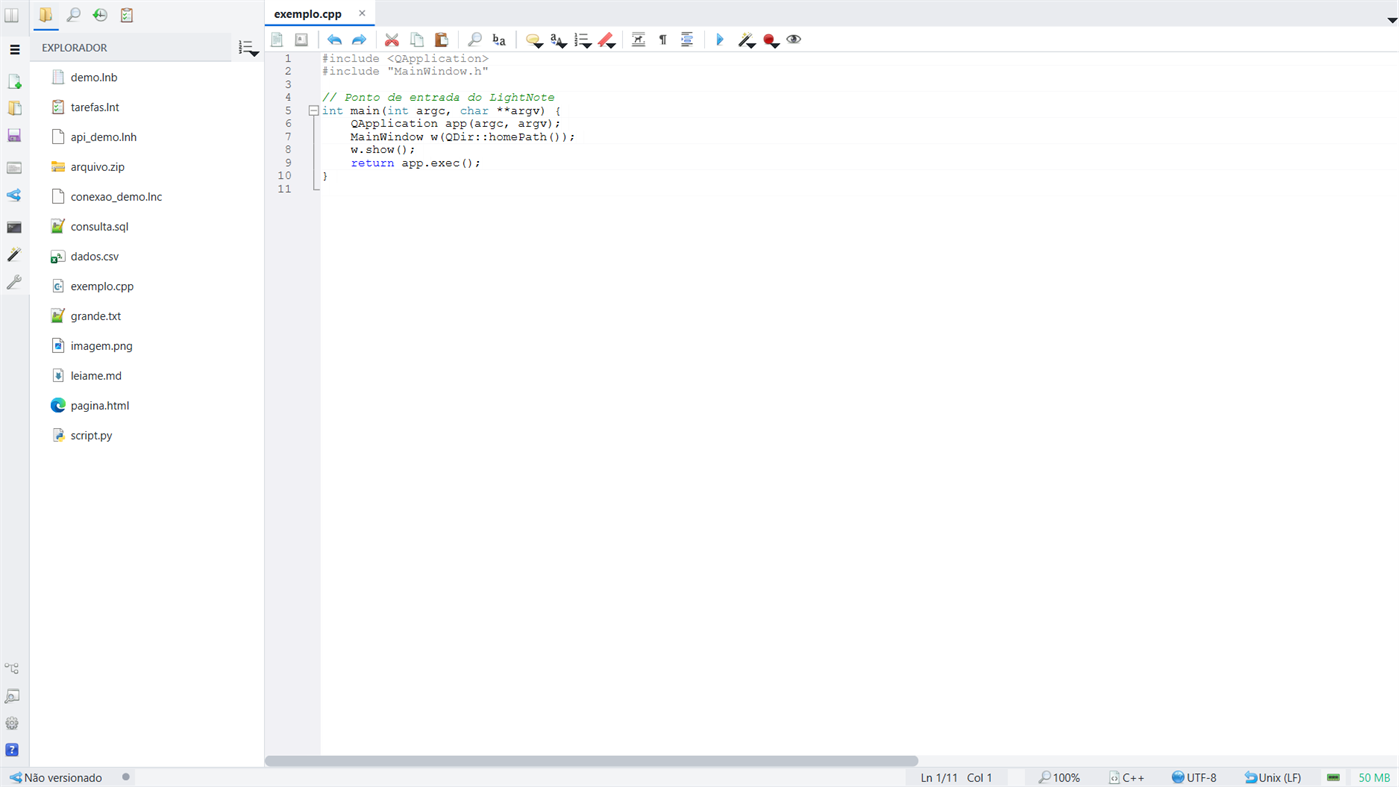Paste from clipboard toolbar icon
The width and height of the screenshot is (1399, 787).
click(441, 40)
